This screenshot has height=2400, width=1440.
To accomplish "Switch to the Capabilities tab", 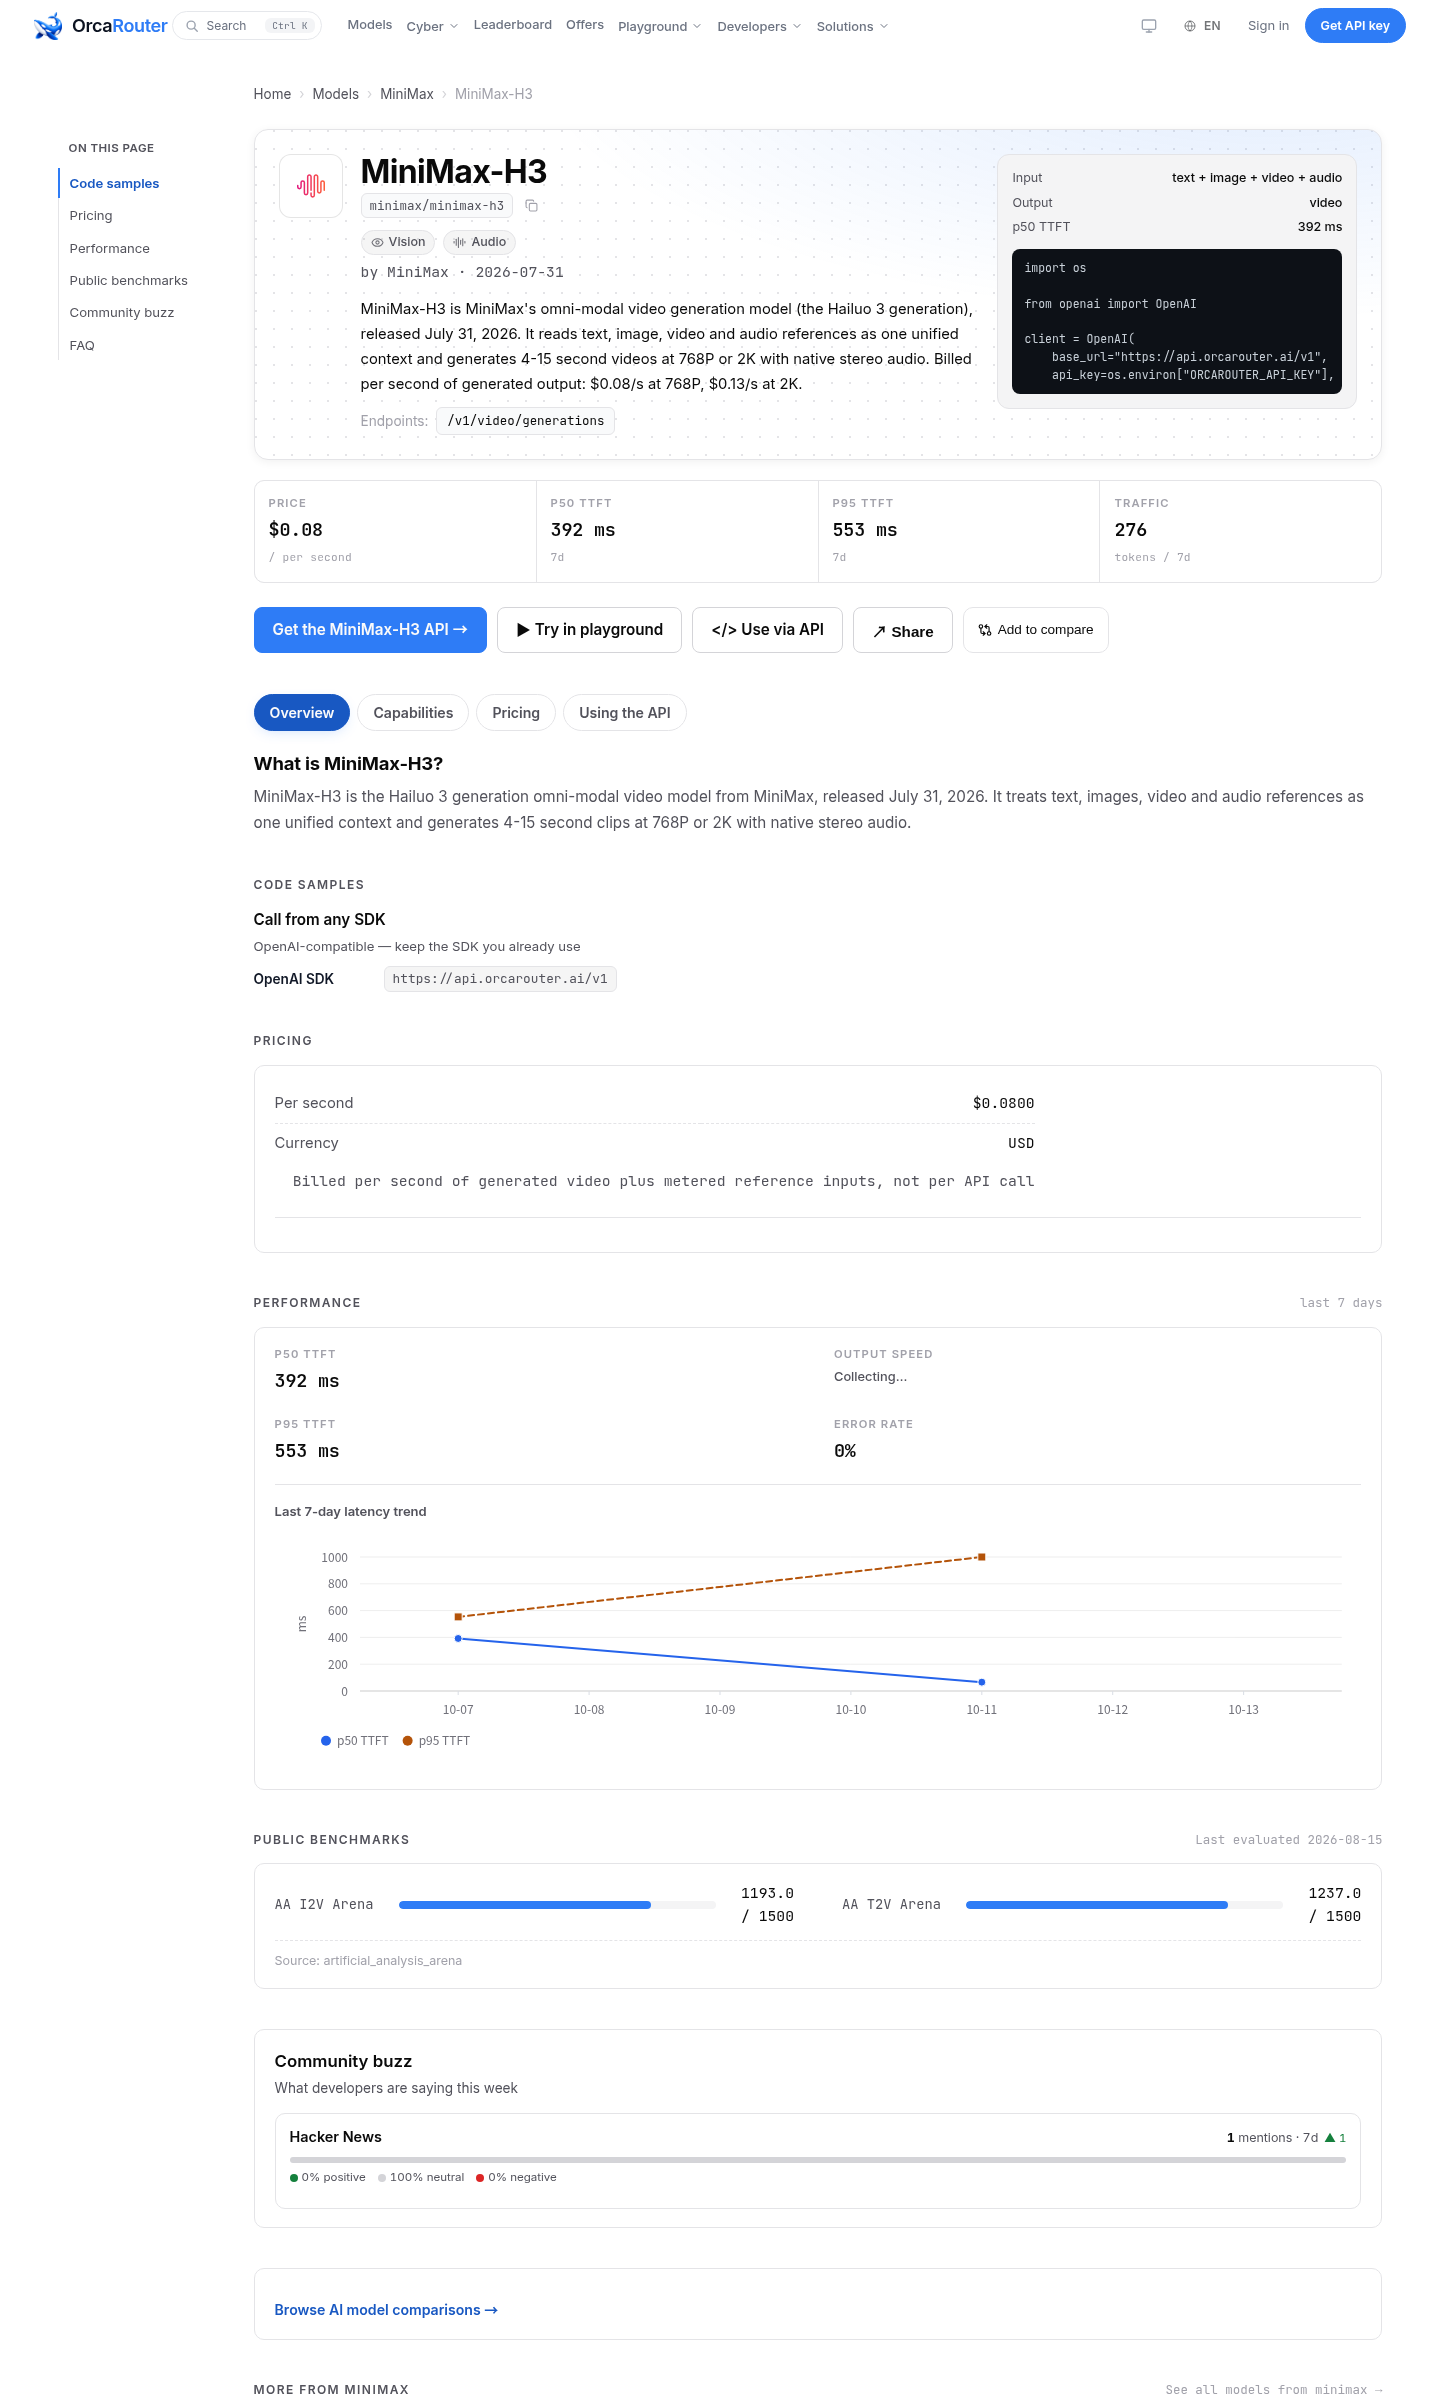I will [x=413, y=713].
